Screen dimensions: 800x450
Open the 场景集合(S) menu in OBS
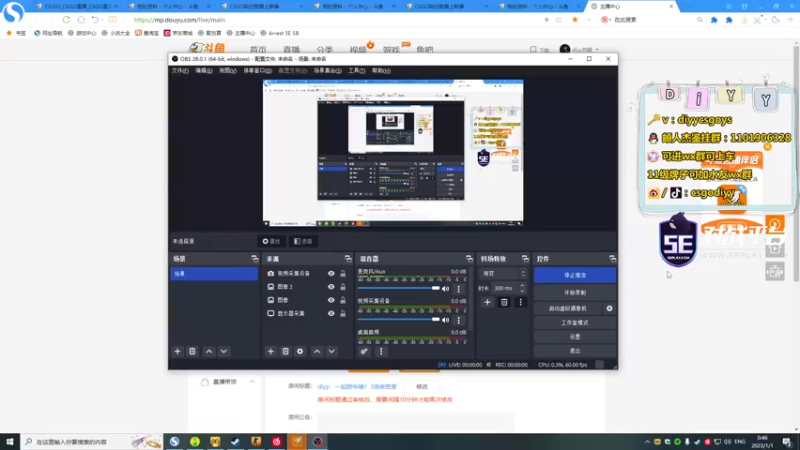pos(328,70)
